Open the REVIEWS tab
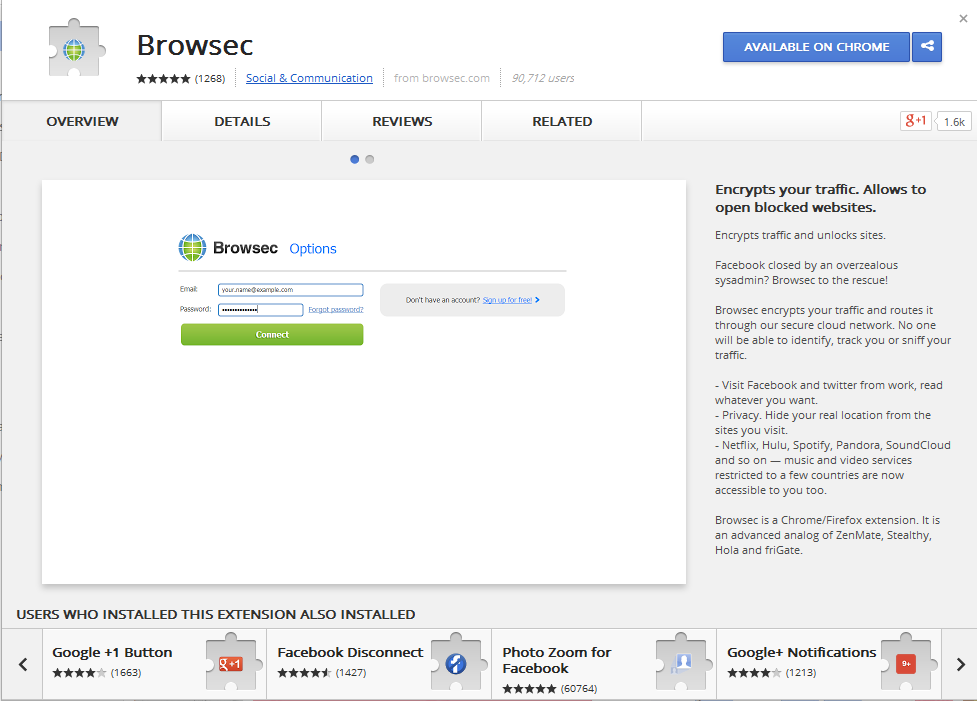 pyautogui.click(x=402, y=122)
